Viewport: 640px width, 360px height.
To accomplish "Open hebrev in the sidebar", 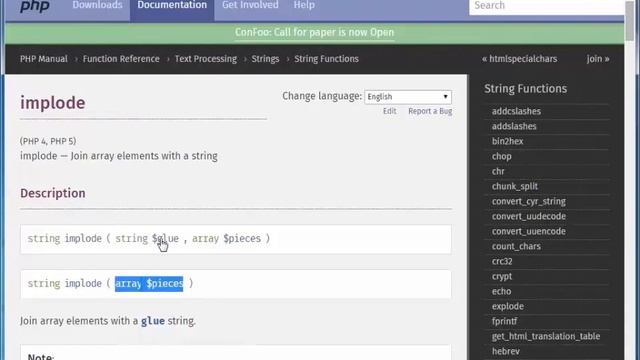I will click(x=506, y=351).
